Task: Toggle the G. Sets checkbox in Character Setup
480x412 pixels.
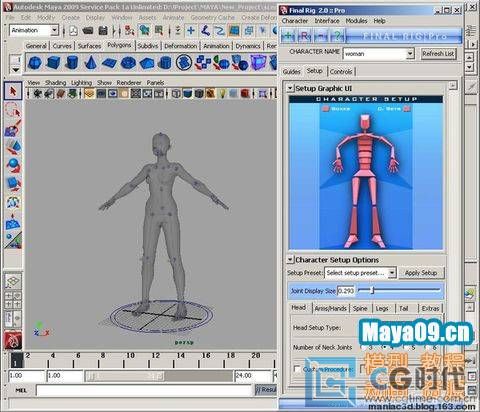Action: coord(407,109)
